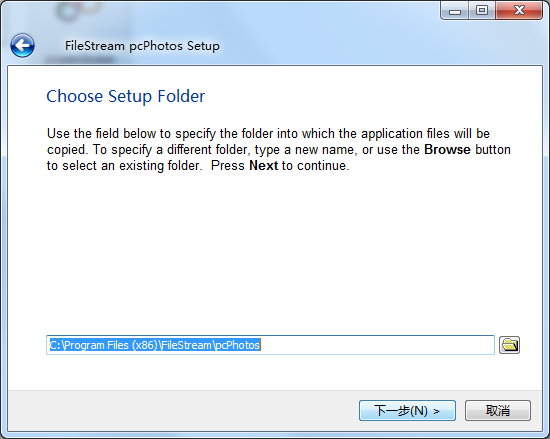Viewport: 550px width, 439px height.
Task: Click 'C:' at the start of the path
Action: click(x=55, y=345)
